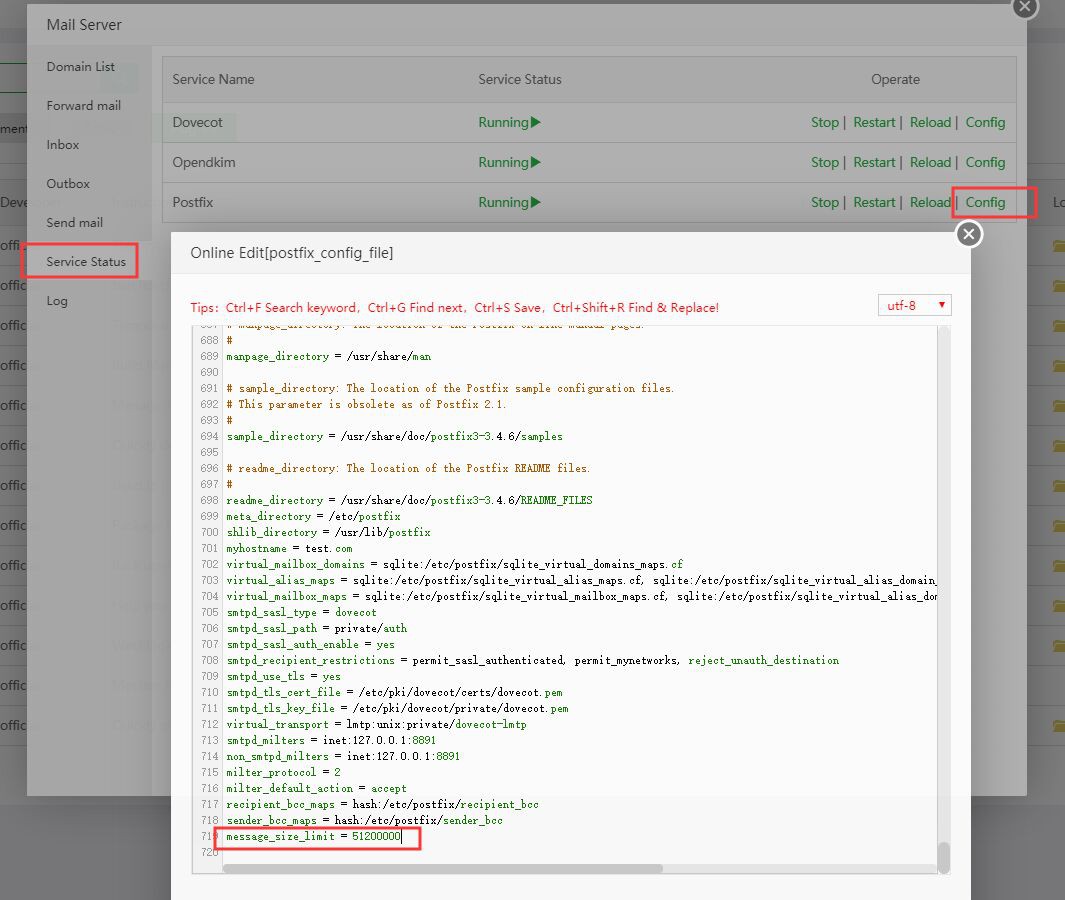Restart the Opendkim service
1065x900 pixels.
click(x=874, y=162)
